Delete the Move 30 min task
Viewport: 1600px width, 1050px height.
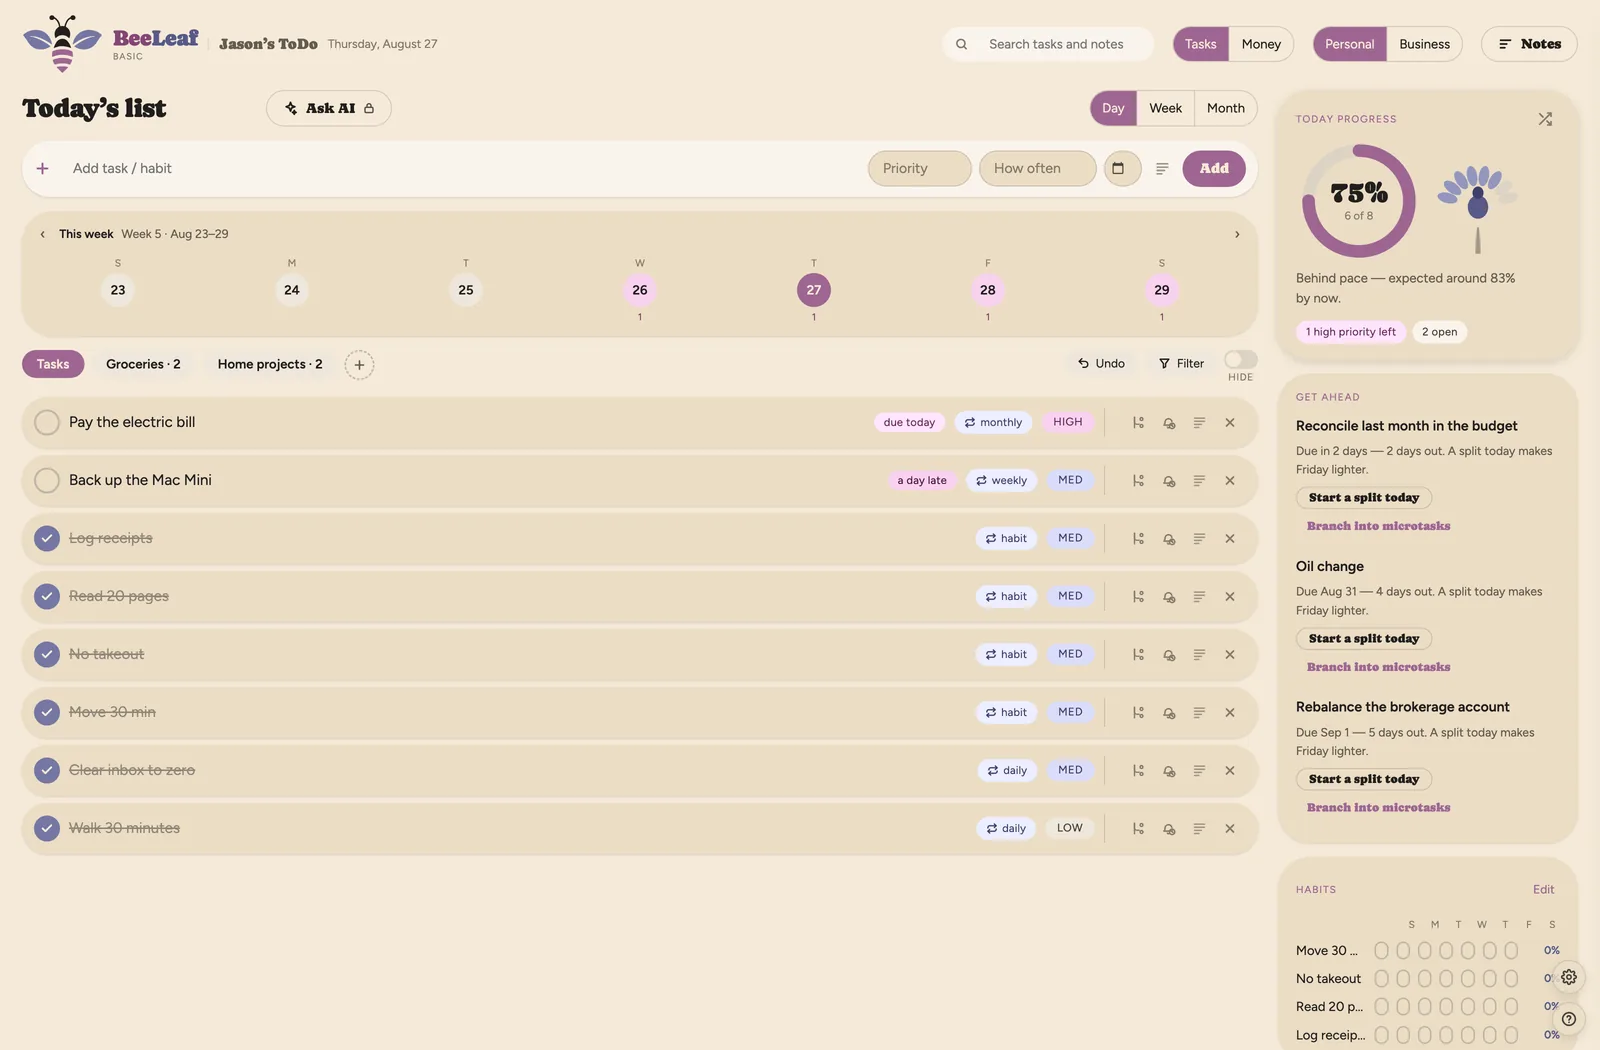[1230, 713]
